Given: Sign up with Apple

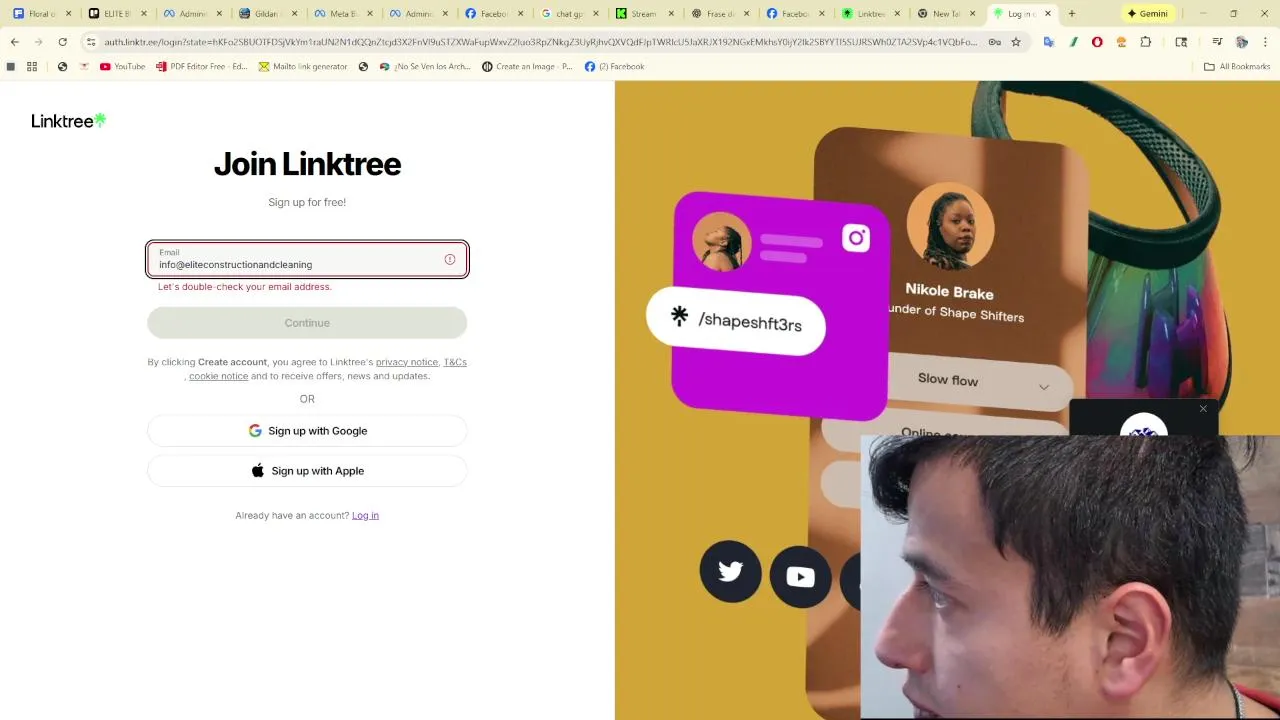Looking at the screenshot, I should coord(307,471).
